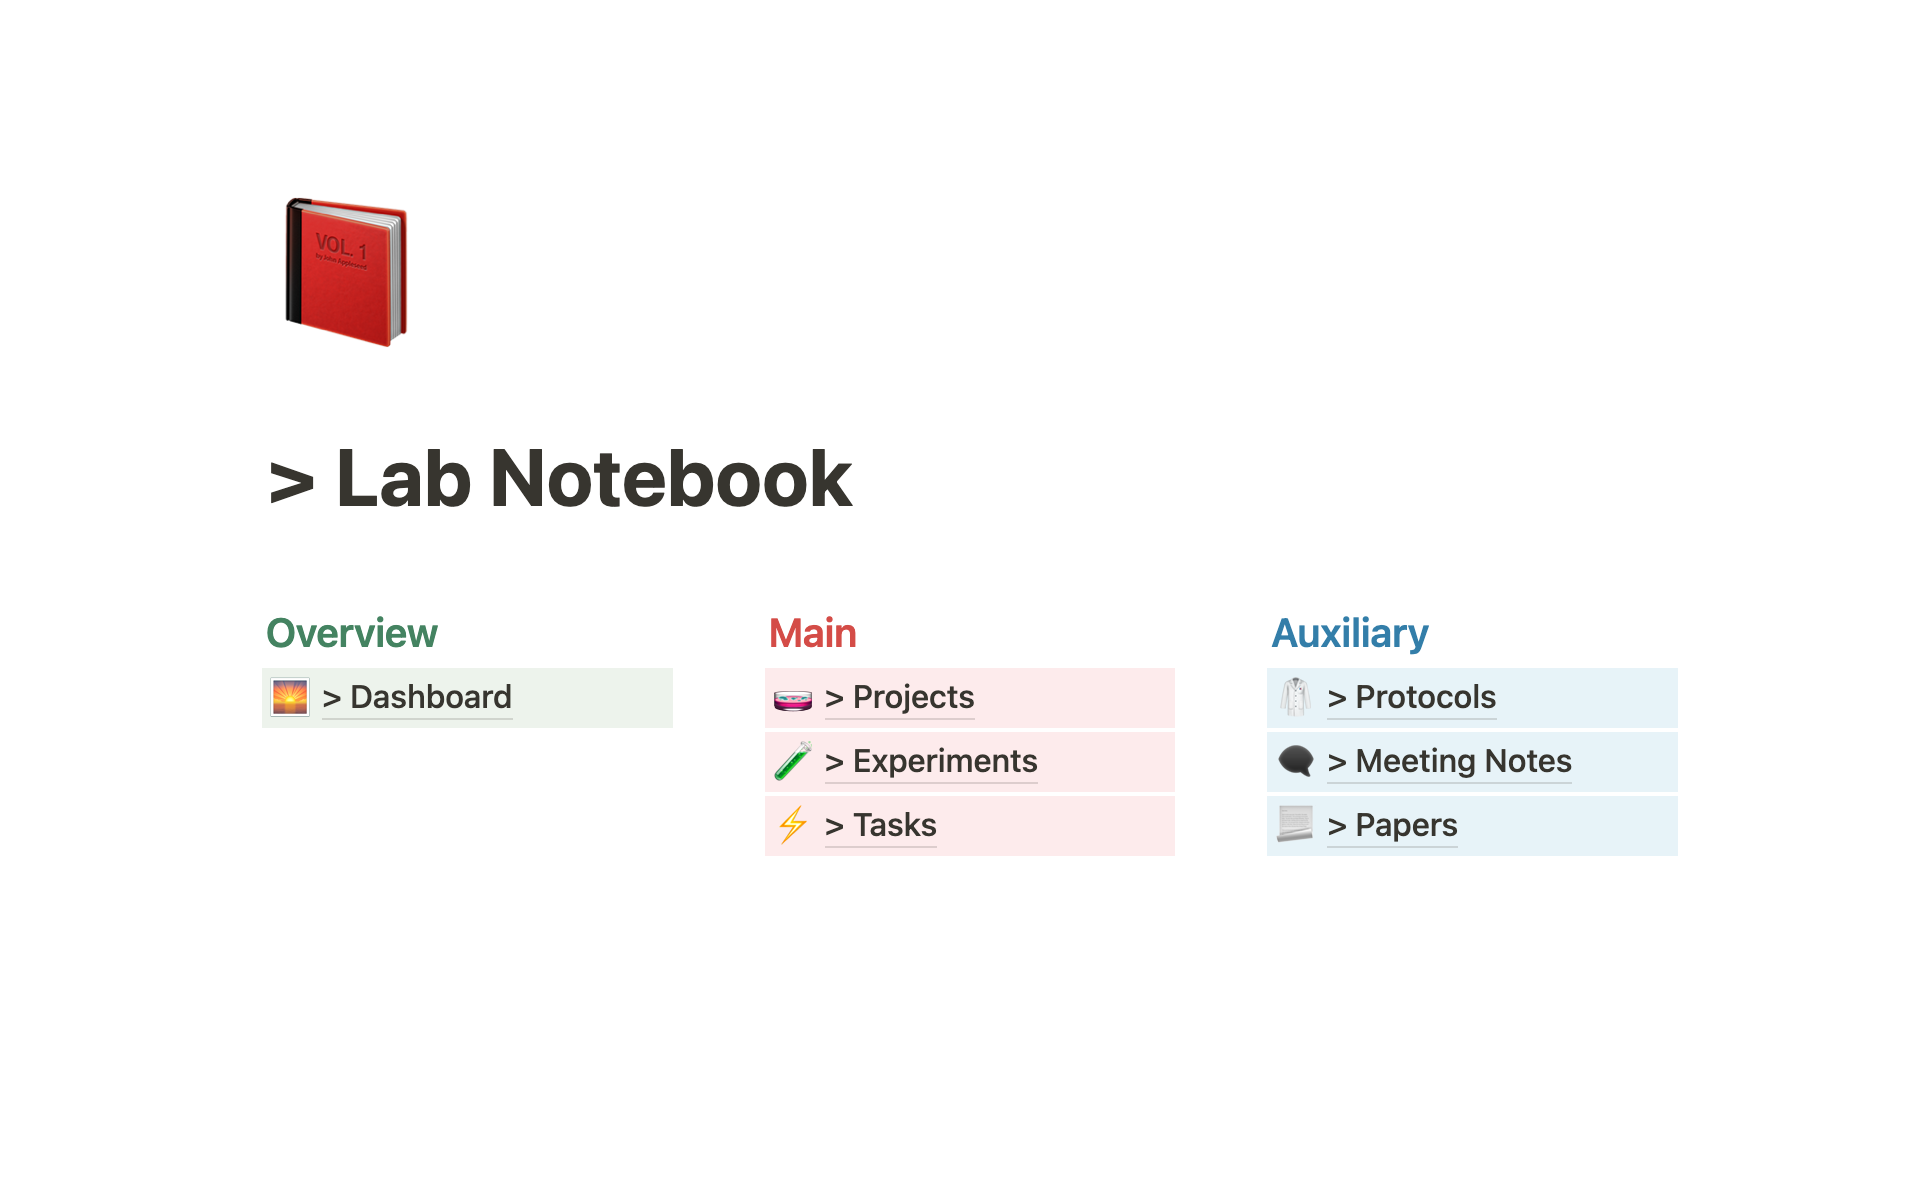This screenshot has width=1920, height=1200.
Task: Click the Main category label
Action: pos(814,632)
